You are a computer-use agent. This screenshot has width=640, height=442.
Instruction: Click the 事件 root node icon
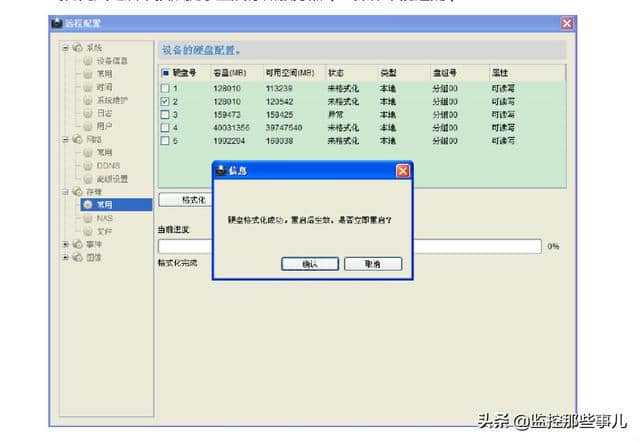point(78,244)
